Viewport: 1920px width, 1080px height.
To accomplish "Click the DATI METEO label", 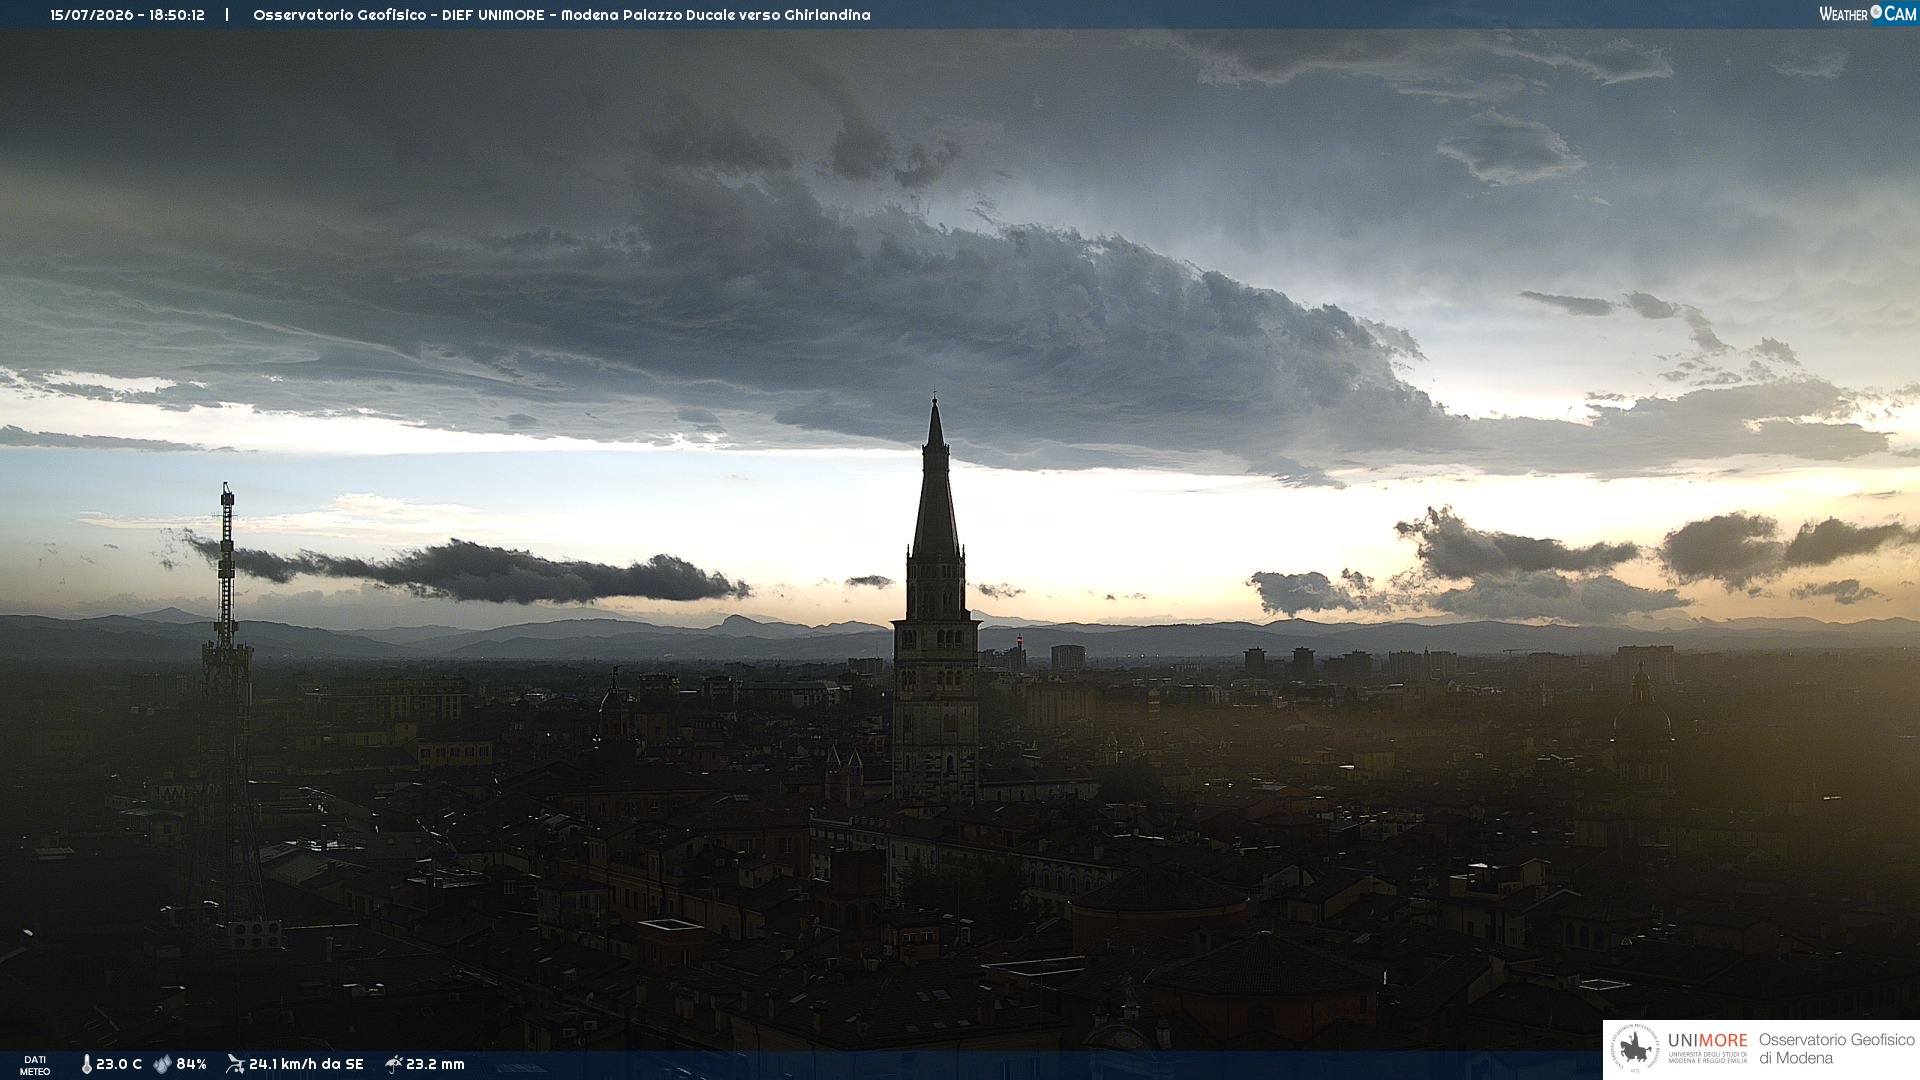I will 35,1065.
